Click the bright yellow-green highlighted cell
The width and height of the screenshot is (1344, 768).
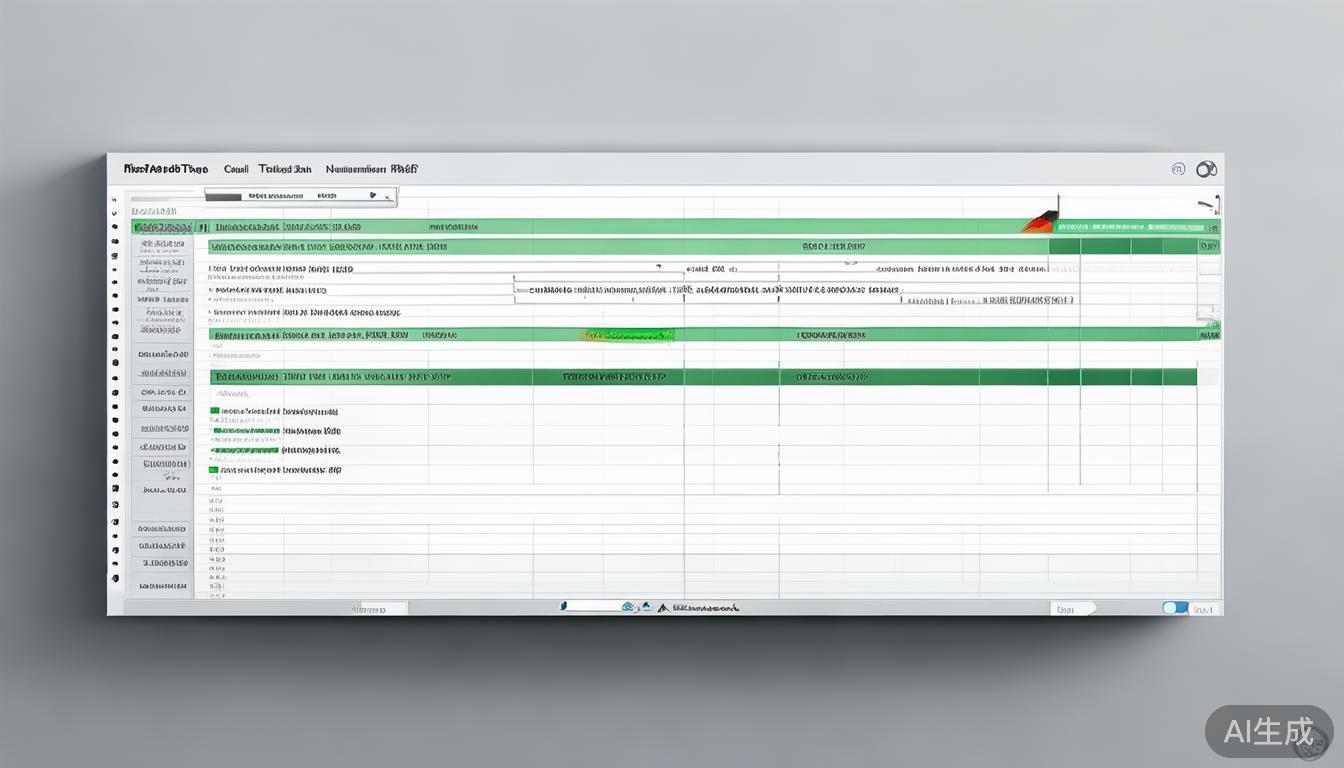click(627, 336)
